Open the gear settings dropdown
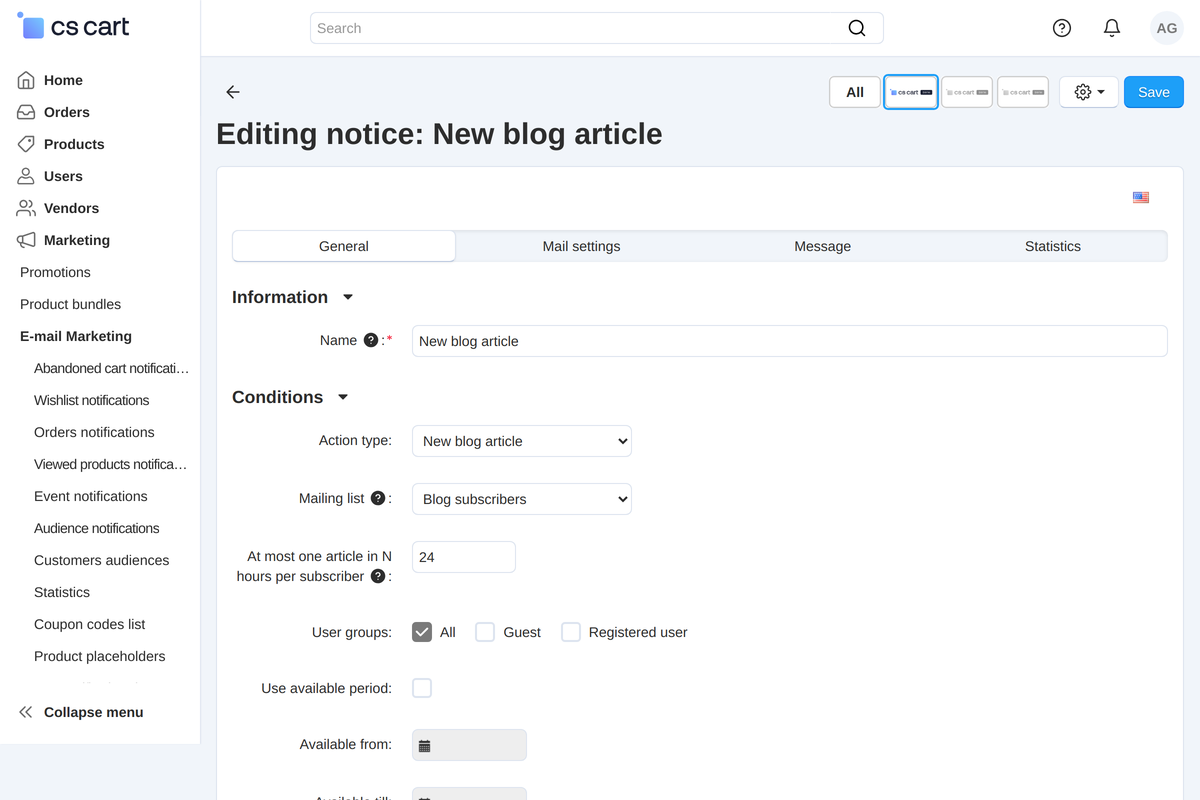 (1089, 92)
